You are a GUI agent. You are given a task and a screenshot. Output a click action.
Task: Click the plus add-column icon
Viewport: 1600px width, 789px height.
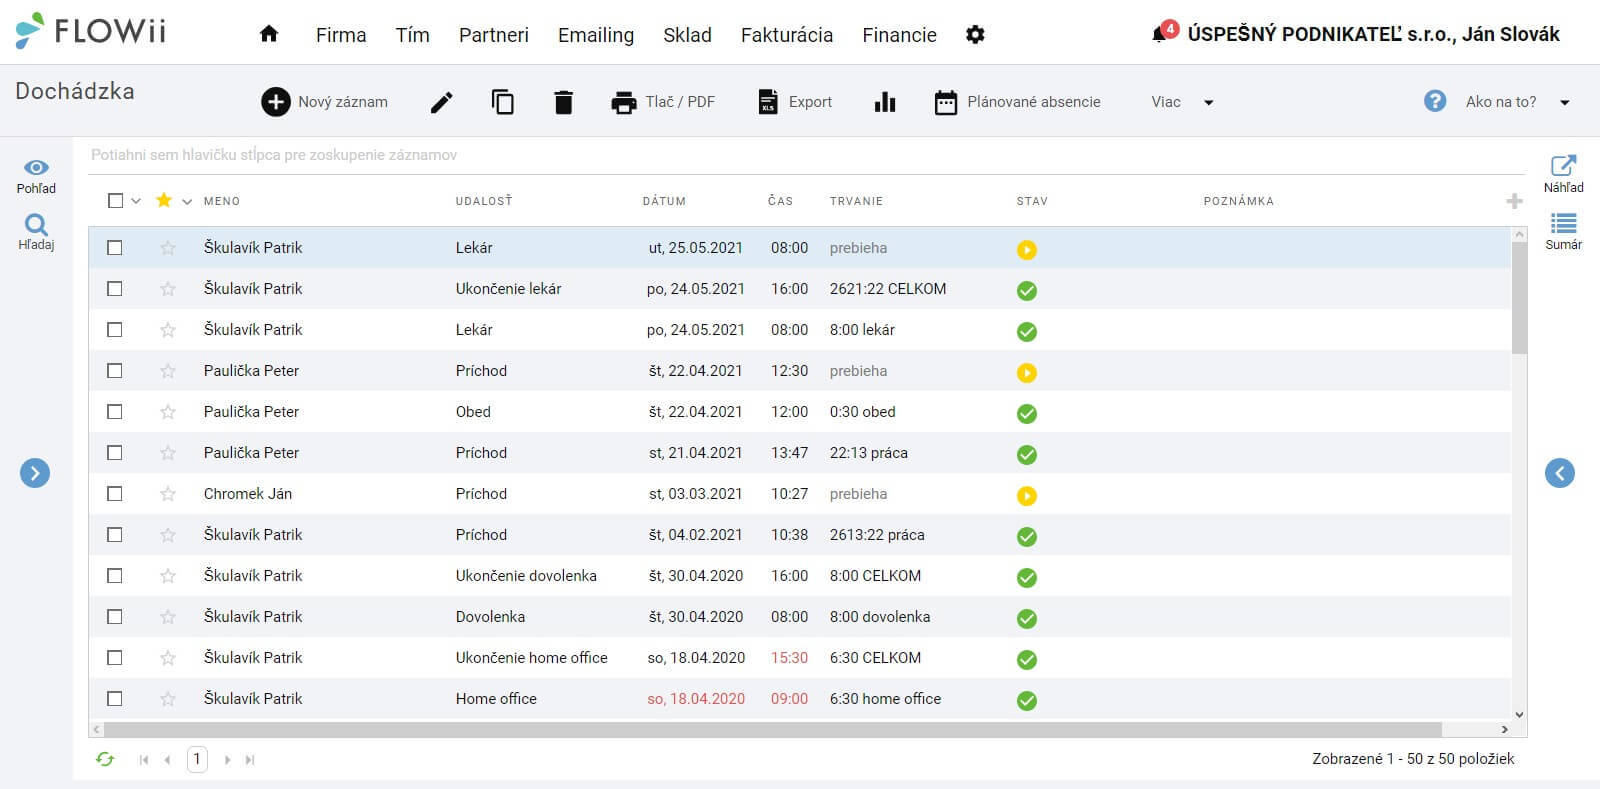tap(1514, 201)
